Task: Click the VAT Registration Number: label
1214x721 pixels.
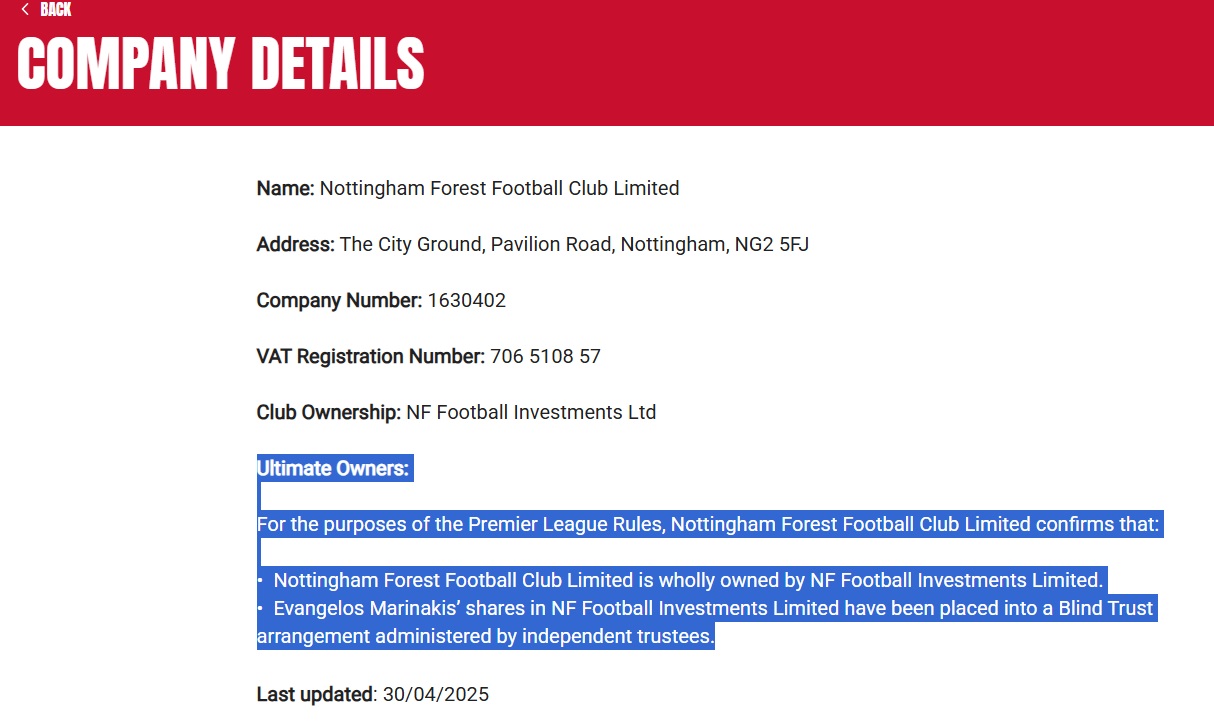Action: tap(371, 356)
